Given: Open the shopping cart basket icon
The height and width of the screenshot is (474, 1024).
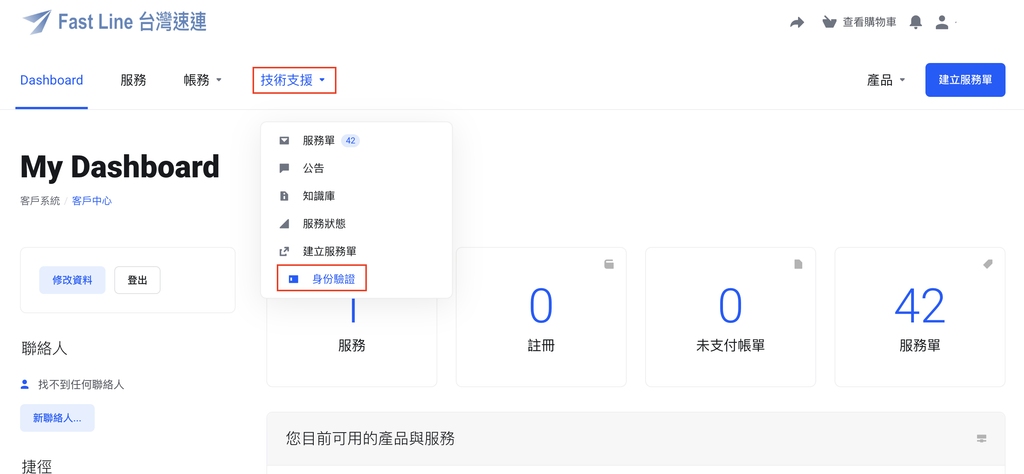Looking at the screenshot, I should [829, 23].
